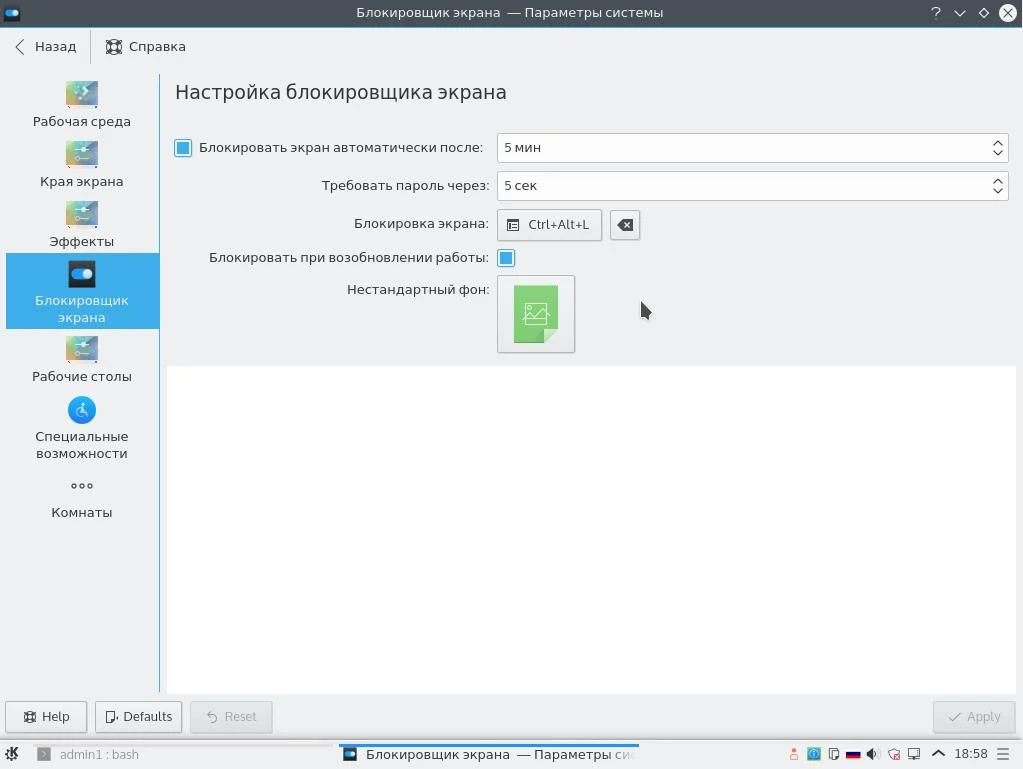Screen dimensions: 1023x769
Task: Click the volume icon in system tray
Action: [872, 754]
